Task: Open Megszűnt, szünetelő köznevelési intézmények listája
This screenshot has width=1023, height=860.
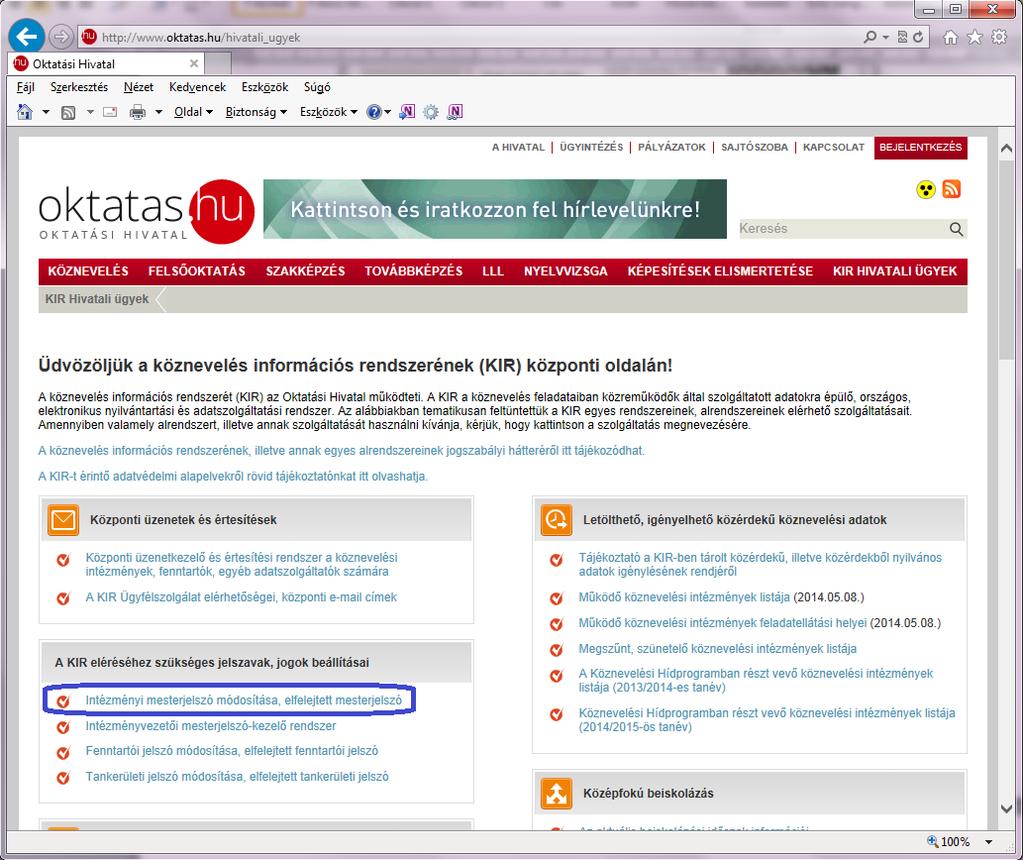Action: (x=717, y=649)
